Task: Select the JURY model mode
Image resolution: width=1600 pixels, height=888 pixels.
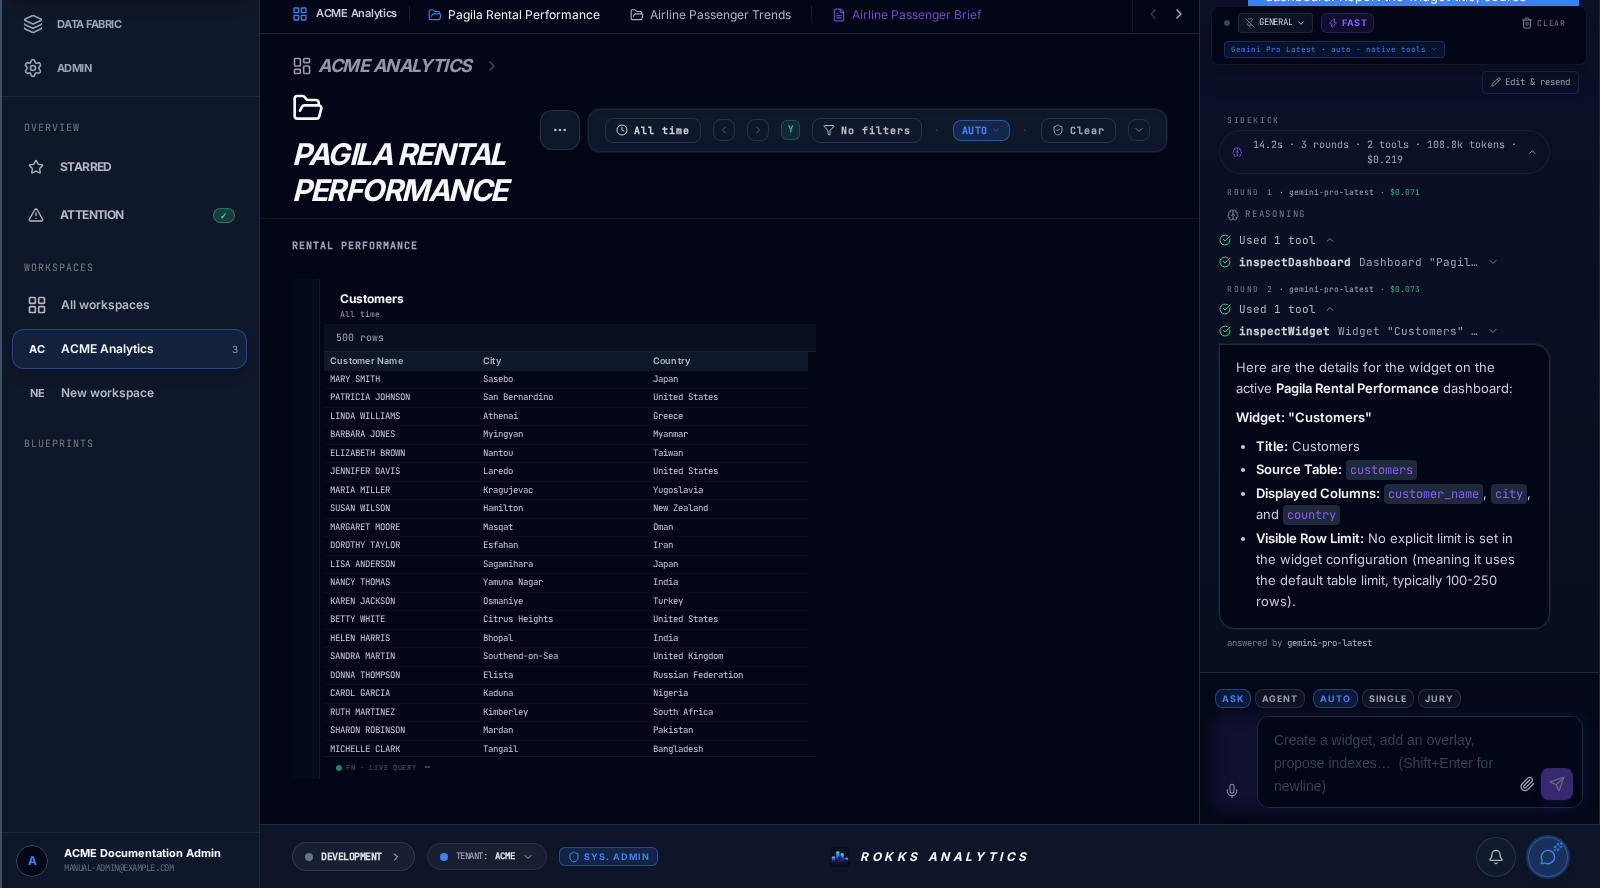Action: point(1439,699)
